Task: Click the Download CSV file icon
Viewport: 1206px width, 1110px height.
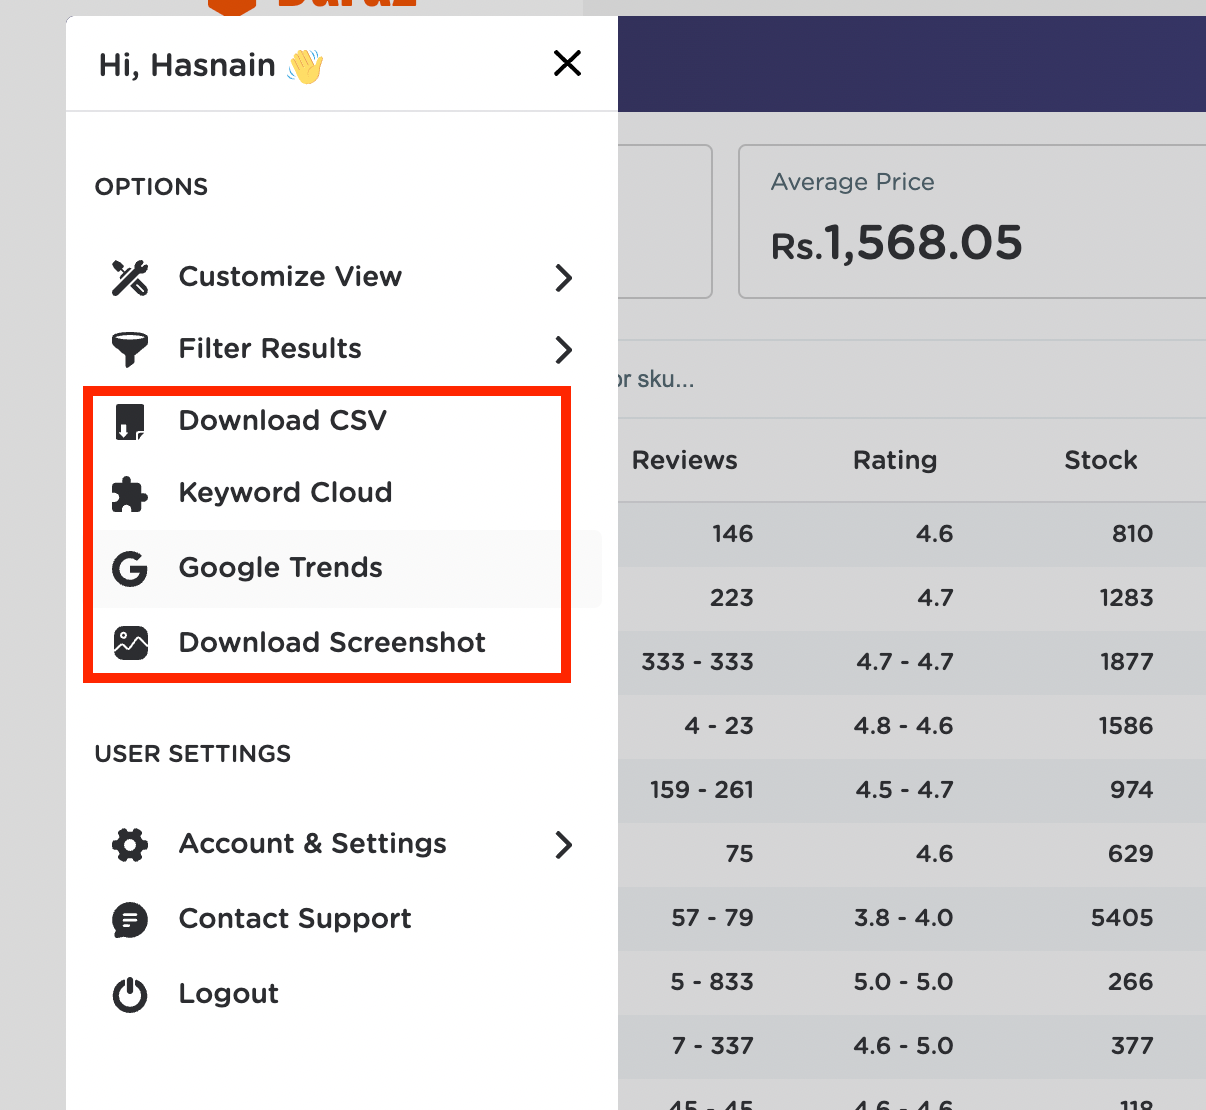Action: click(x=130, y=421)
